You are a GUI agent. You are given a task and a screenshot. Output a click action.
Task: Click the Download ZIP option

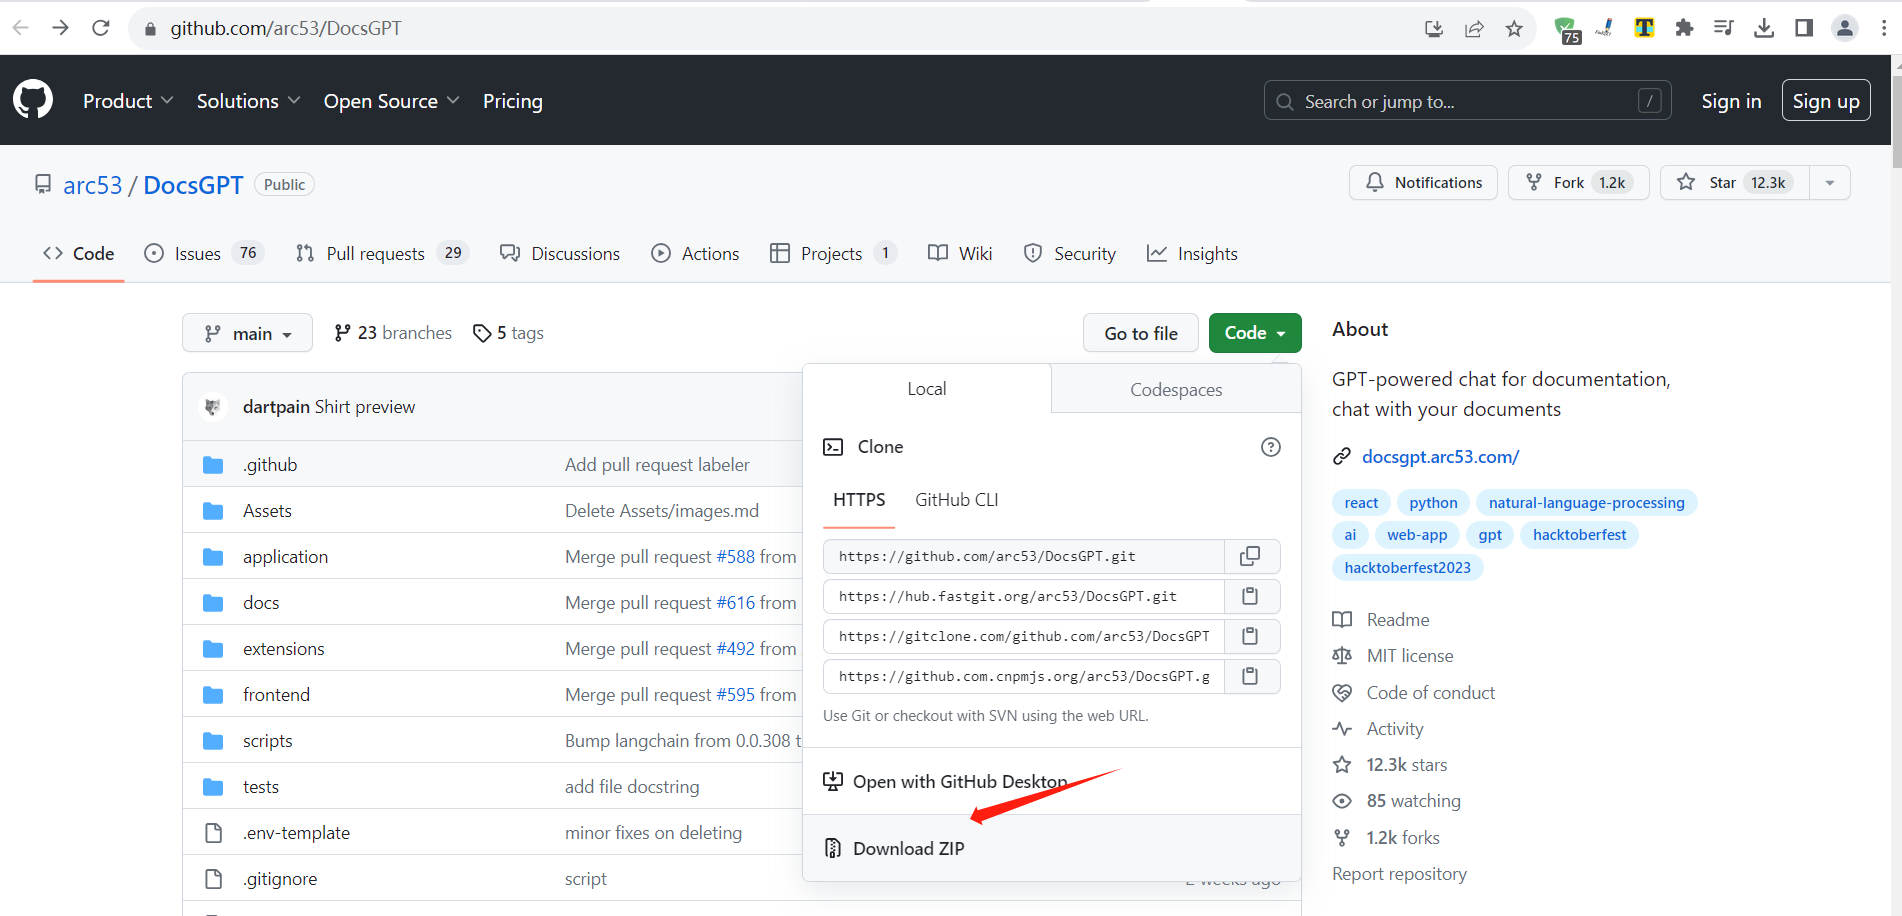coord(907,848)
